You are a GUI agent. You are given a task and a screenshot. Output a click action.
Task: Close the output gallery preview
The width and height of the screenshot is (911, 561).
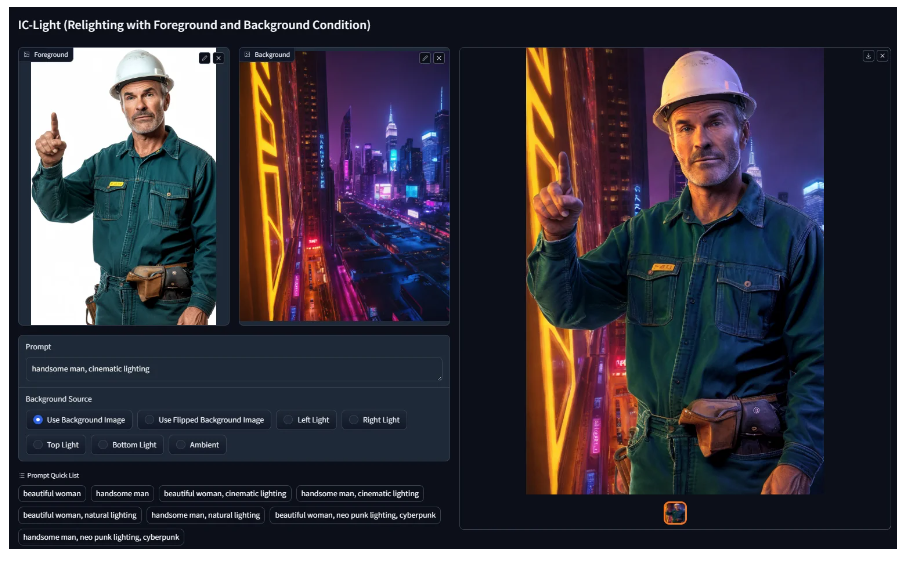point(882,56)
